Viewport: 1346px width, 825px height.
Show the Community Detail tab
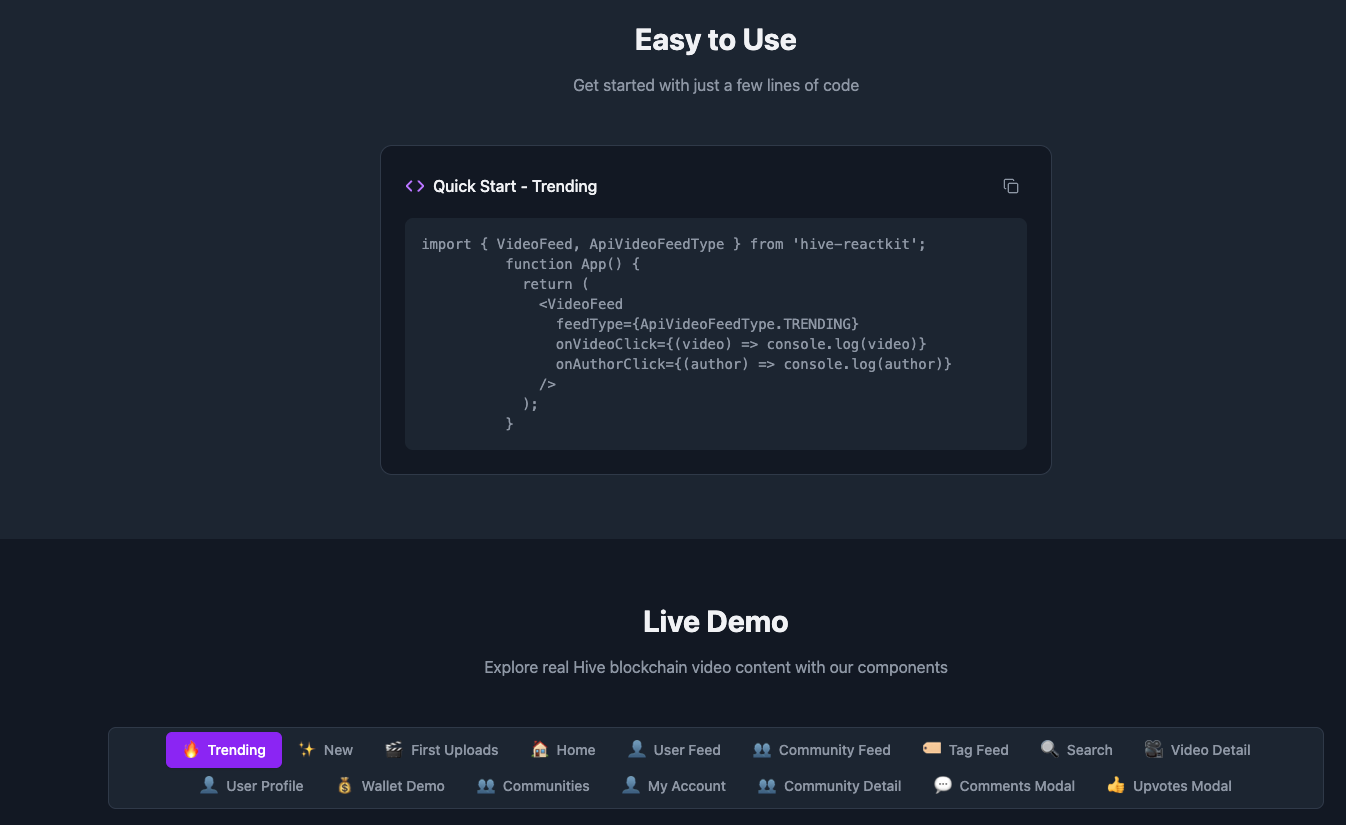point(830,786)
